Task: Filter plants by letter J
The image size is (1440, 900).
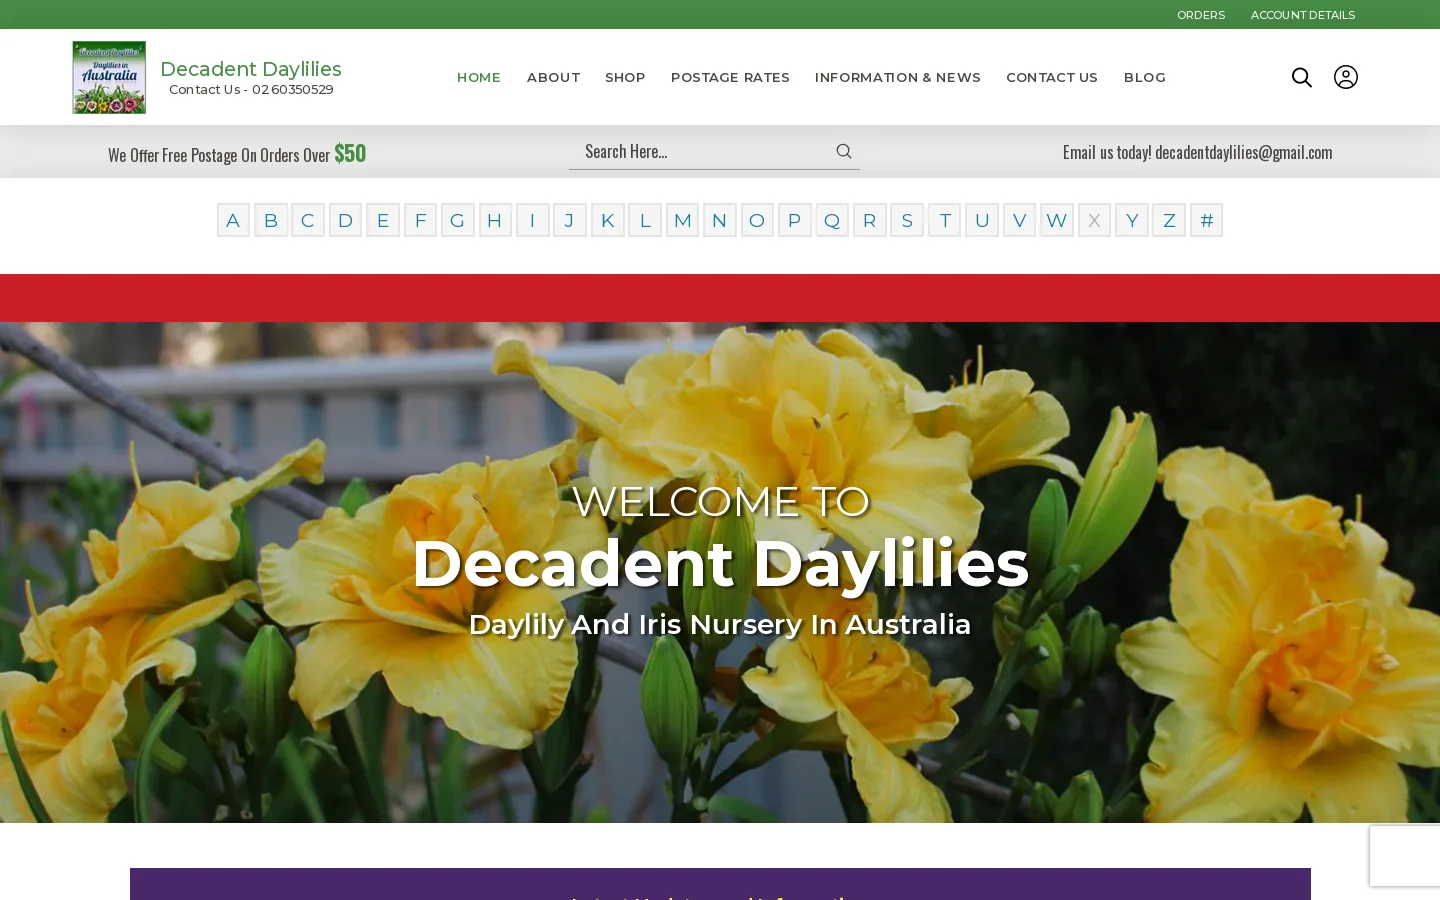Action: coord(570,220)
